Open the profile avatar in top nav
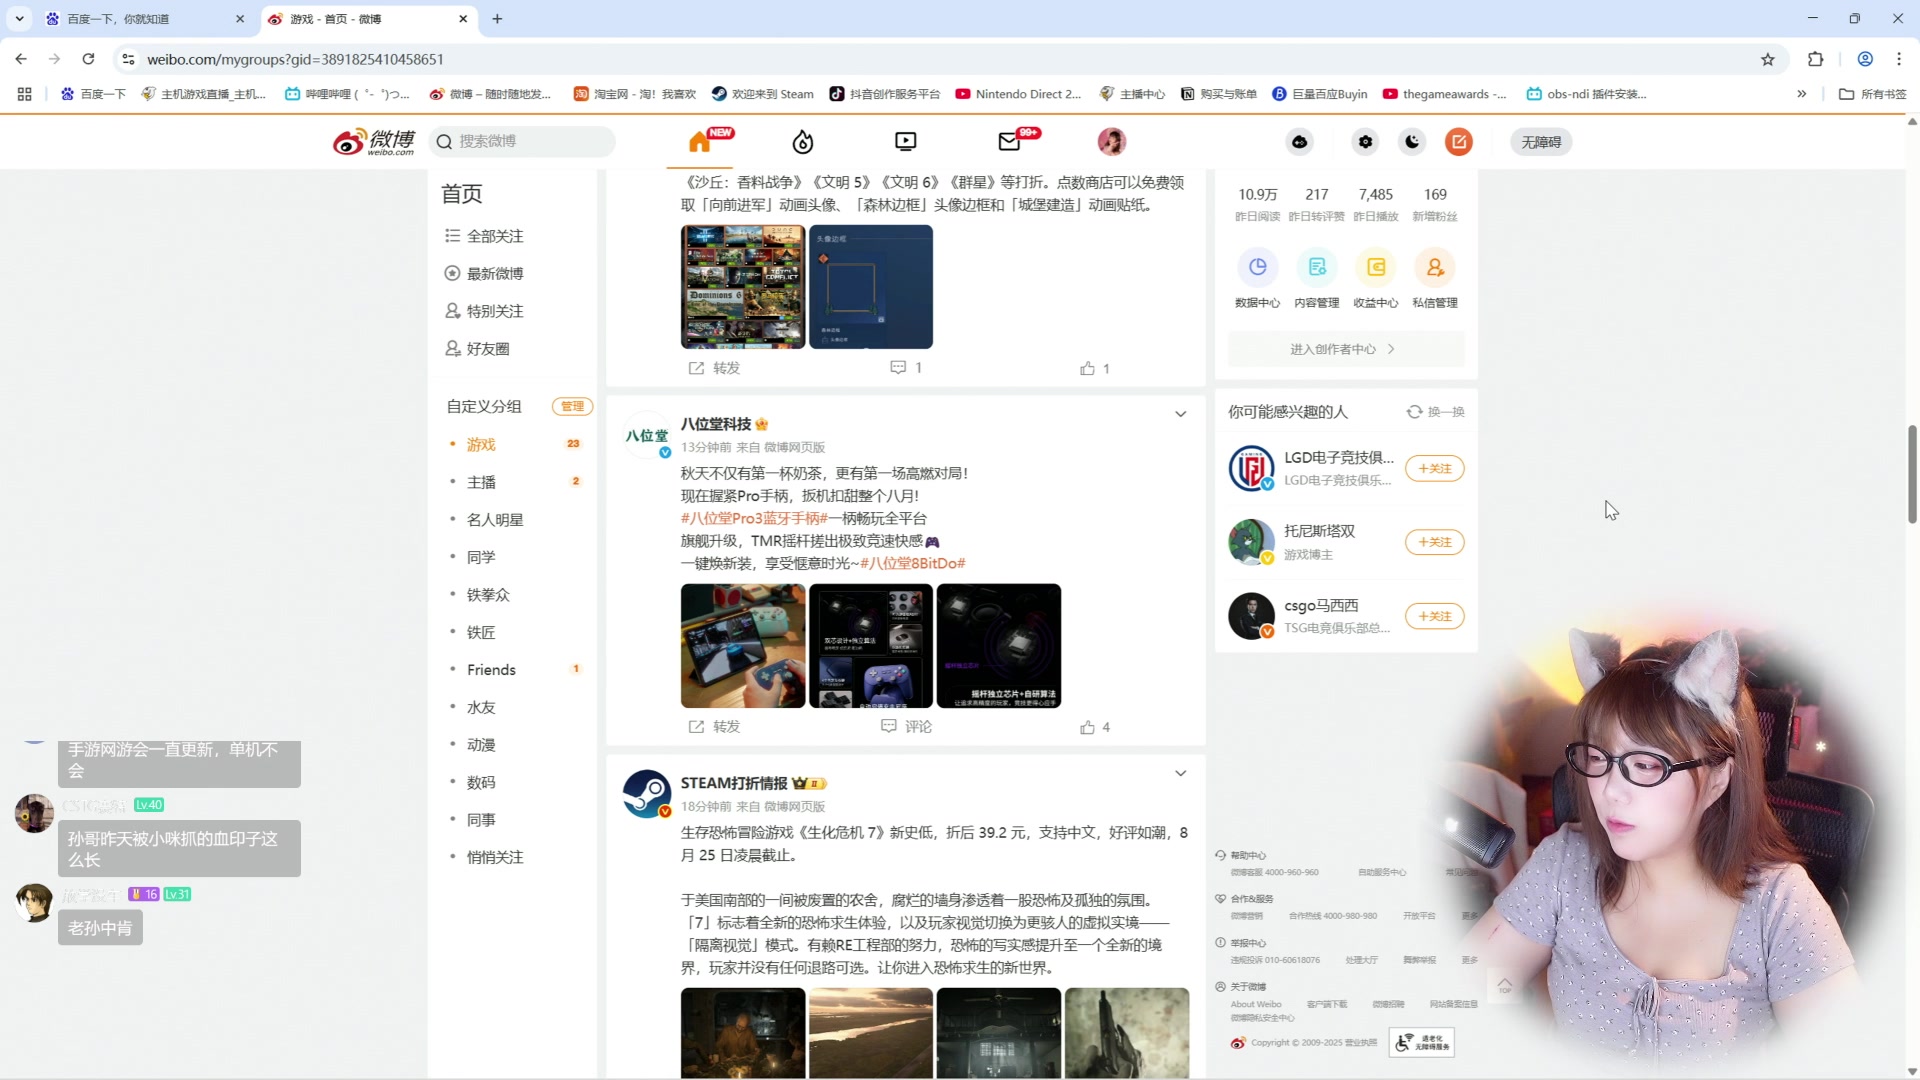This screenshot has height=1080, width=1920. click(x=1112, y=142)
